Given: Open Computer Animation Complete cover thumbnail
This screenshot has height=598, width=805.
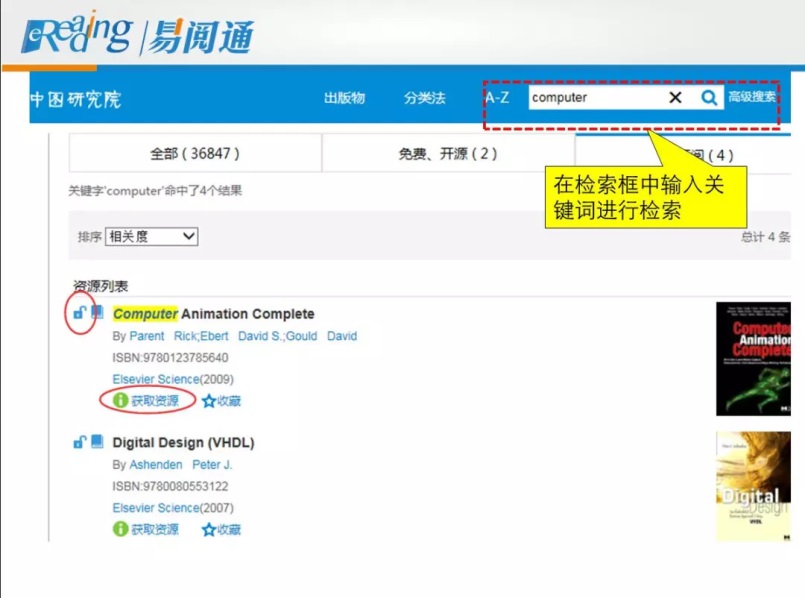Looking at the screenshot, I should pyautogui.click(x=753, y=359).
